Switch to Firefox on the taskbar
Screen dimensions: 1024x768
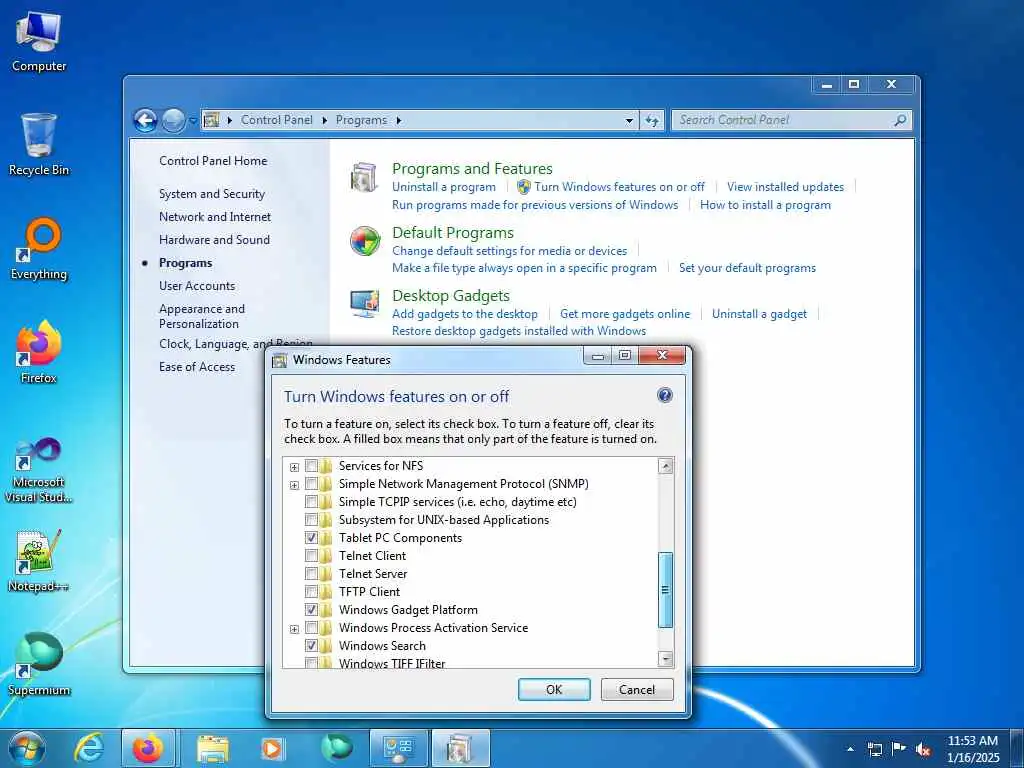tap(148, 748)
